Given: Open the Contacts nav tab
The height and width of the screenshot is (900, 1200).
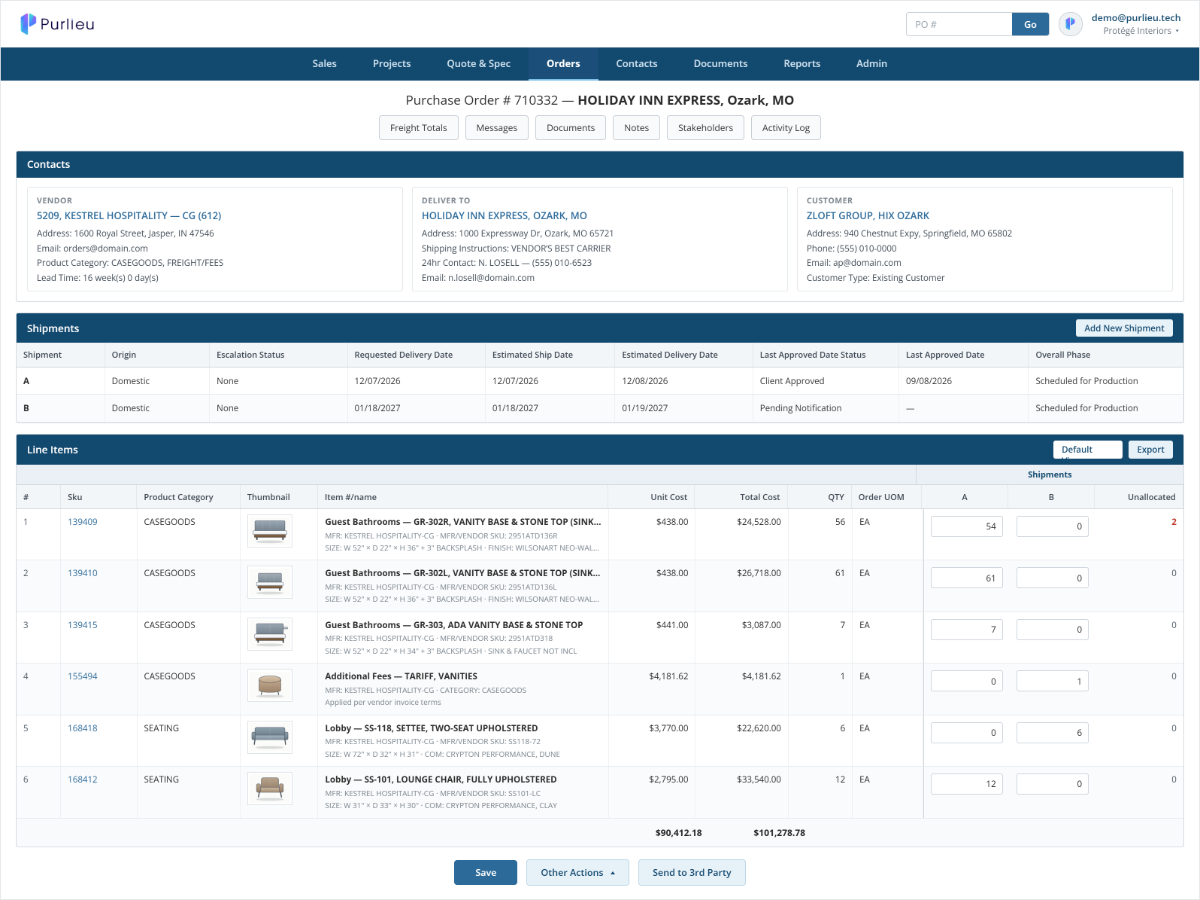Looking at the screenshot, I should (637, 64).
